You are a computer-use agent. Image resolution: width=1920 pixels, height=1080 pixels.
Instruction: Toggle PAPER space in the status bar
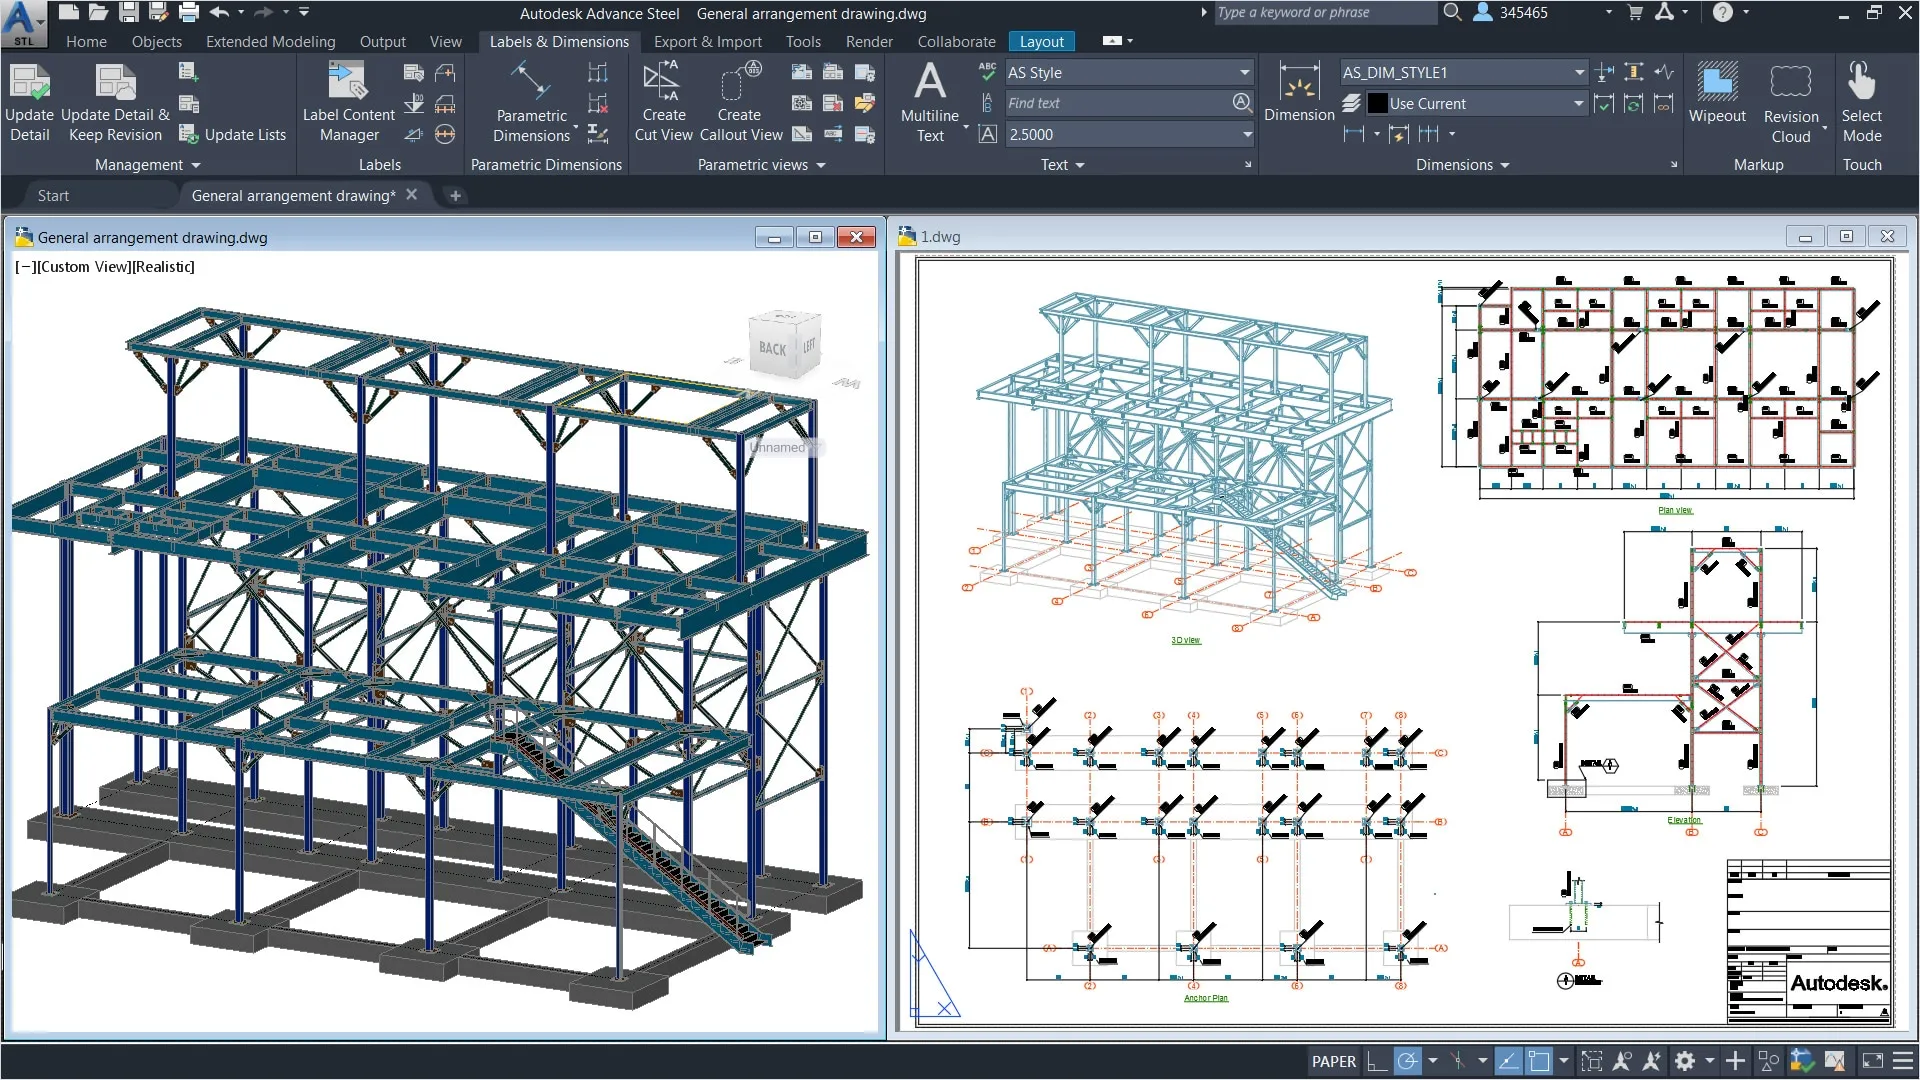(1333, 1062)
